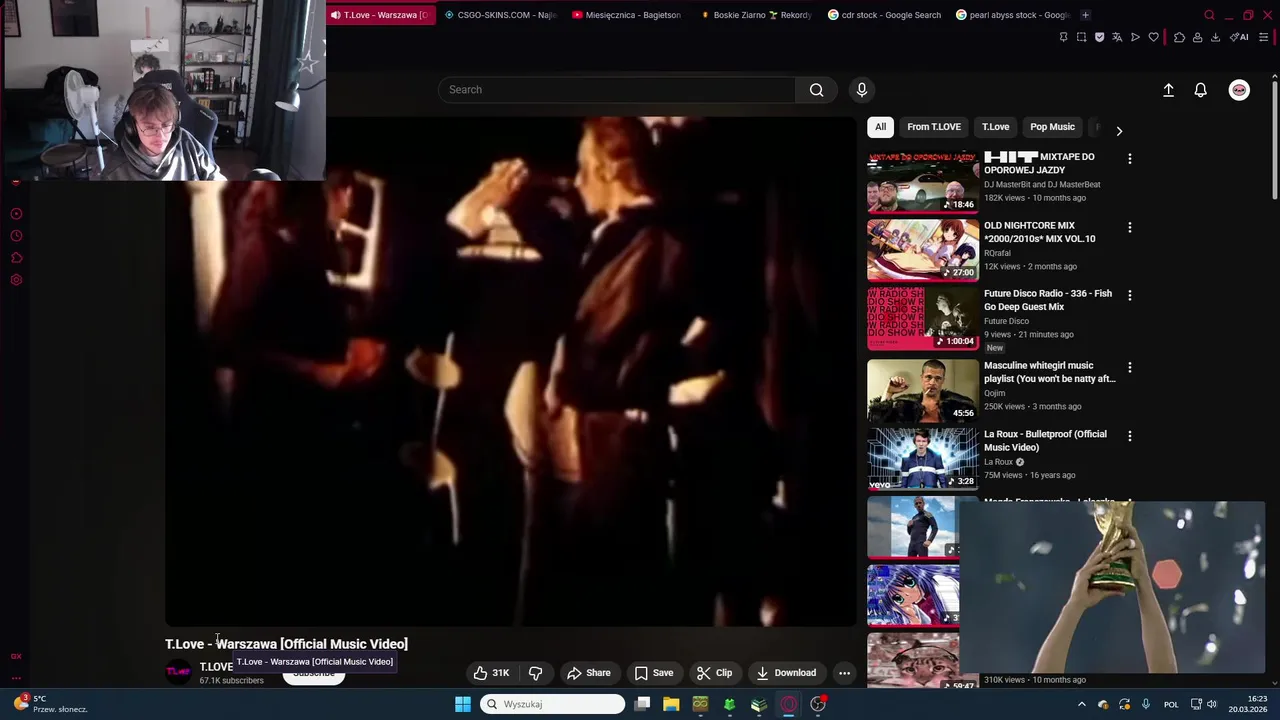Image resolution: width=1280 pixels, height=720 pixels.
Task: Click the heart bookmark icon in toolbar
Action: pos(1153,37)
